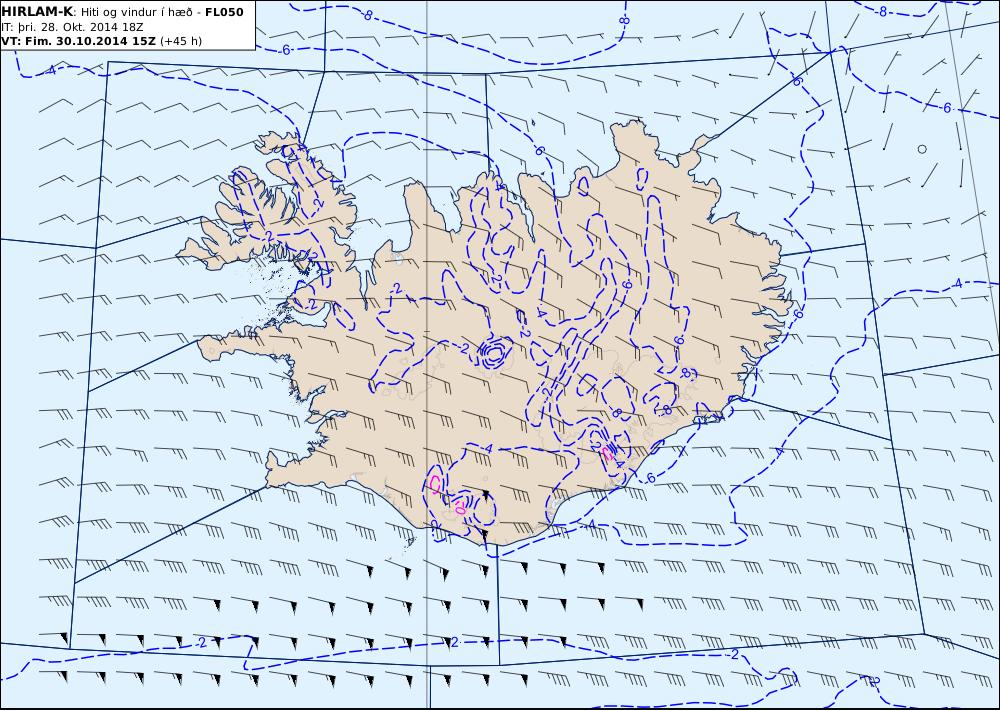The height and width of the screenshot is (710, 1000).
Task: Click the title line reading HIRLAM-K Hiti og vindur í hæð FL050
Action: pos(122,12)
